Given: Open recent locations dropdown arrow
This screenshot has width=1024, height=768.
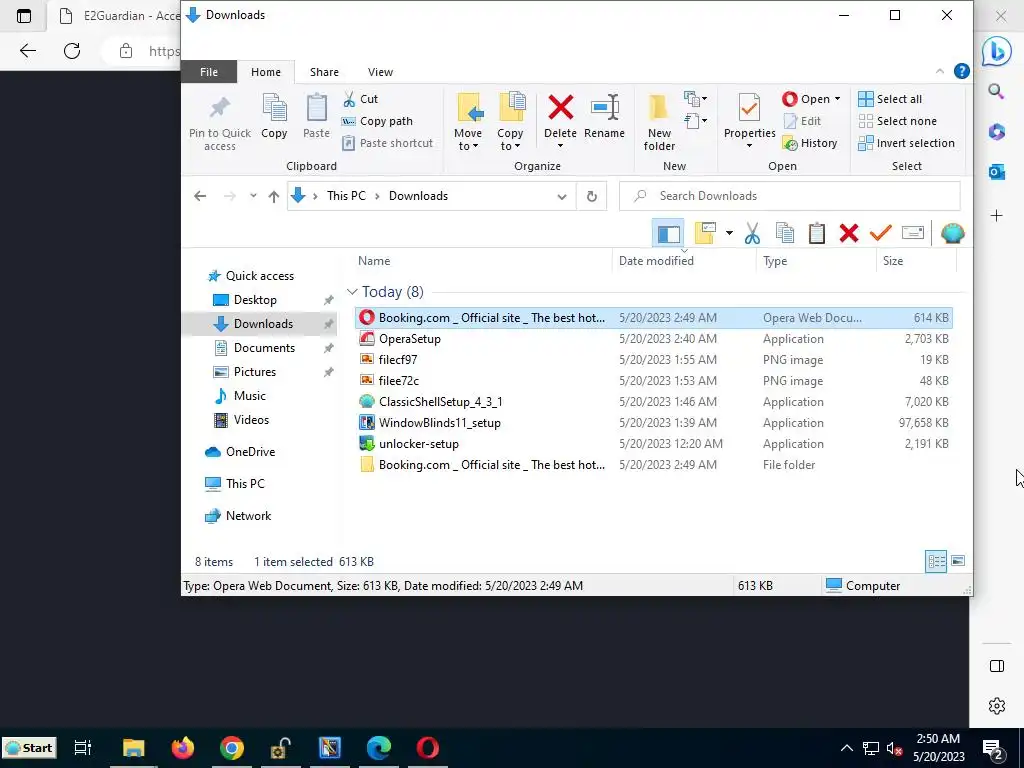Looking at the screenshot, I should click(x=253, y=196).
